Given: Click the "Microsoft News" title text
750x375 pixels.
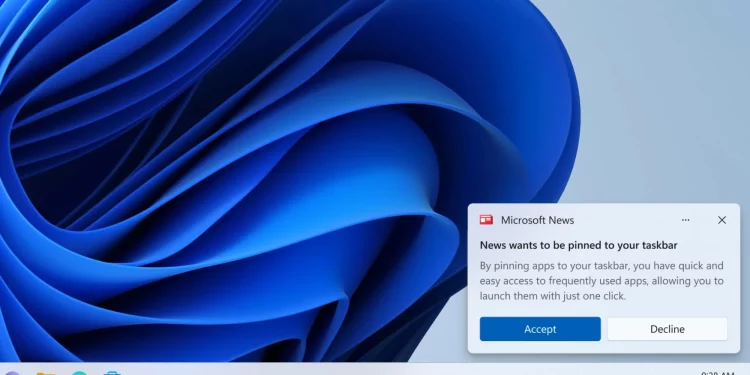Looking at the screenshot, I should [537, 220].
